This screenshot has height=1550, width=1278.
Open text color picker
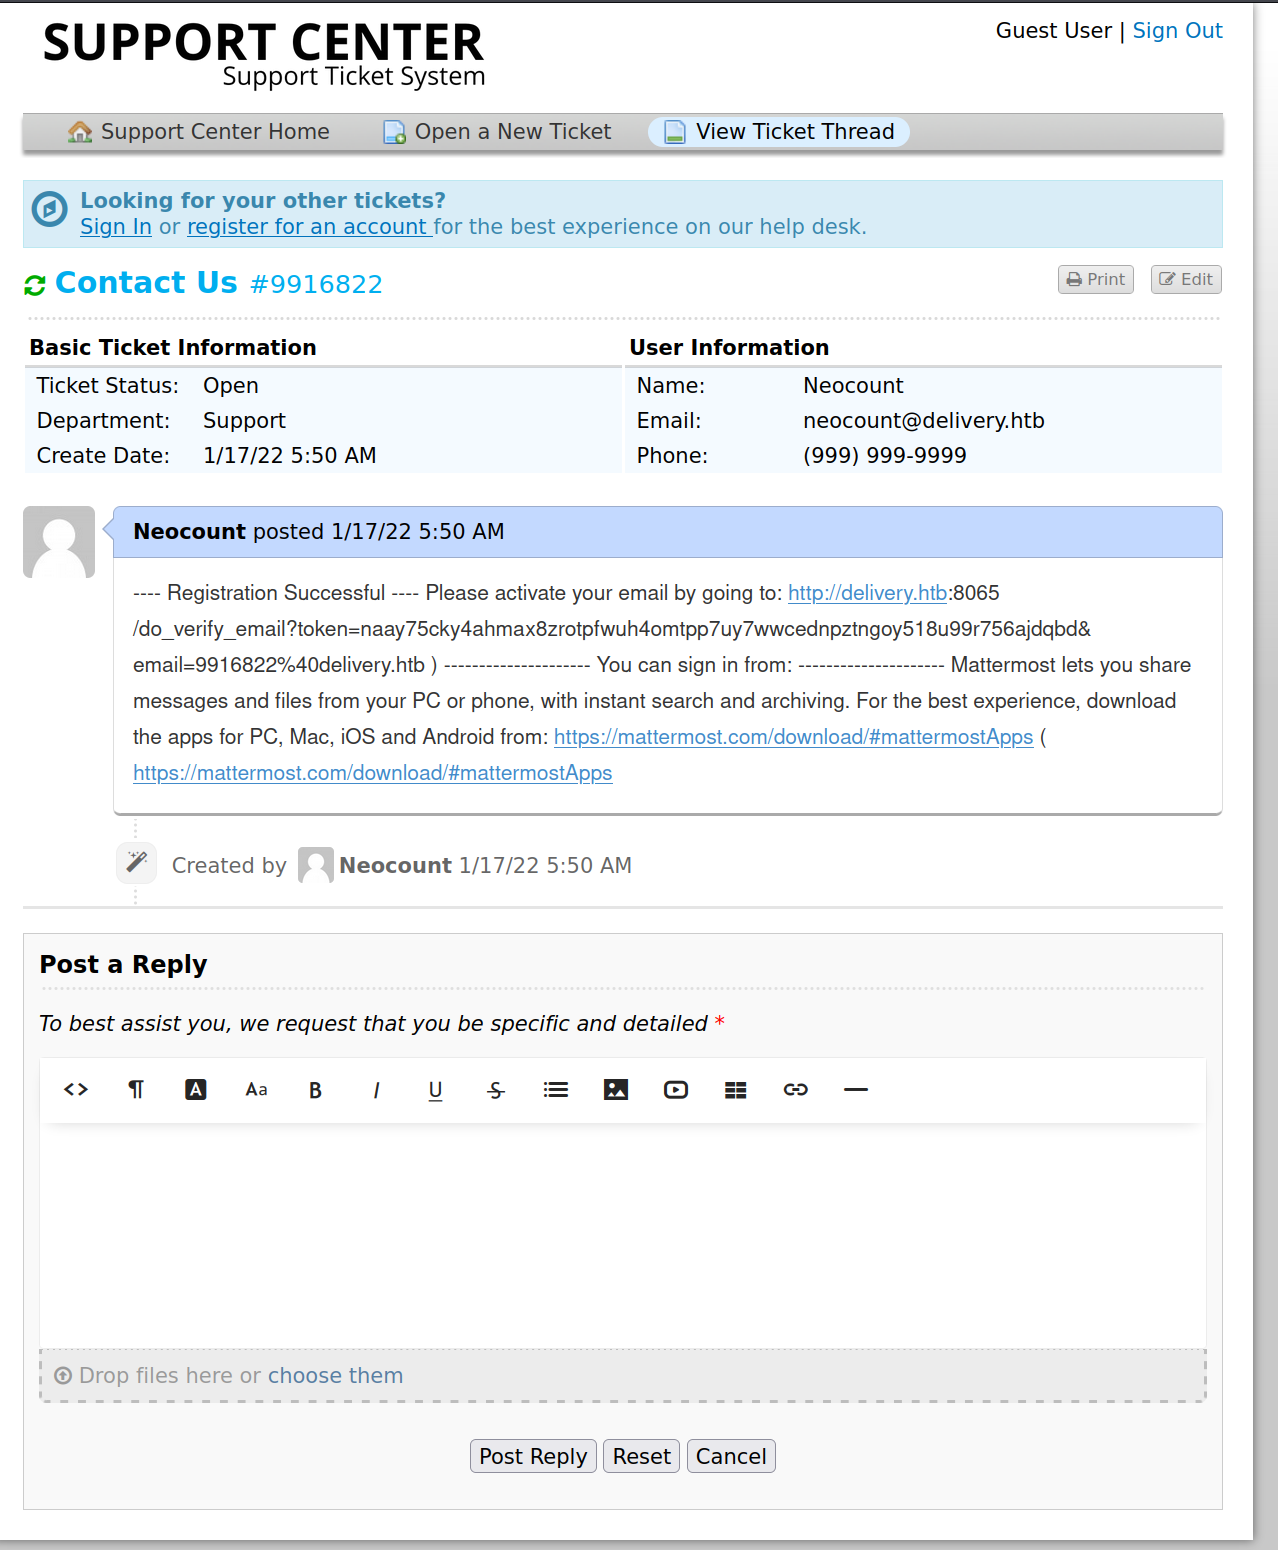[196, 1090]
